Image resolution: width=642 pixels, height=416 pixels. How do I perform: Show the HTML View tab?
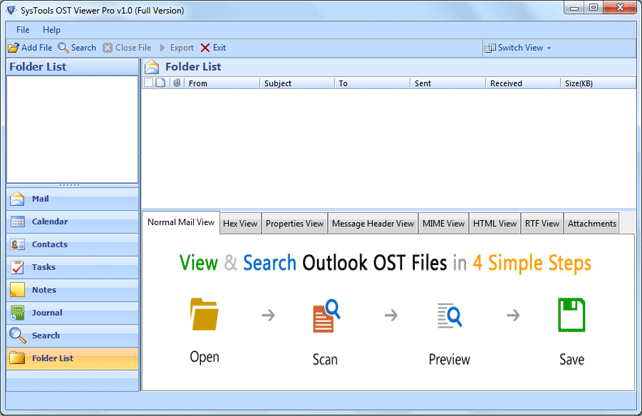pyautogui.click(x=495, y=224)
